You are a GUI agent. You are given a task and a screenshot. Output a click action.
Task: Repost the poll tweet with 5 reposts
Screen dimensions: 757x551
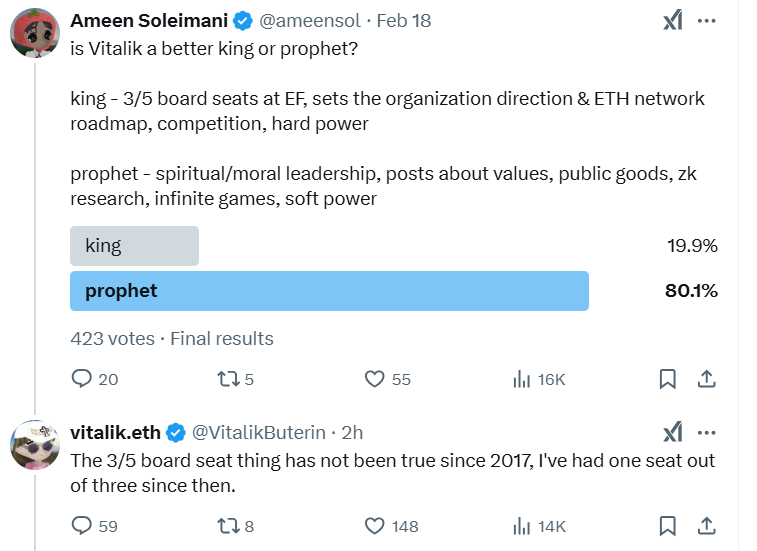228,379
